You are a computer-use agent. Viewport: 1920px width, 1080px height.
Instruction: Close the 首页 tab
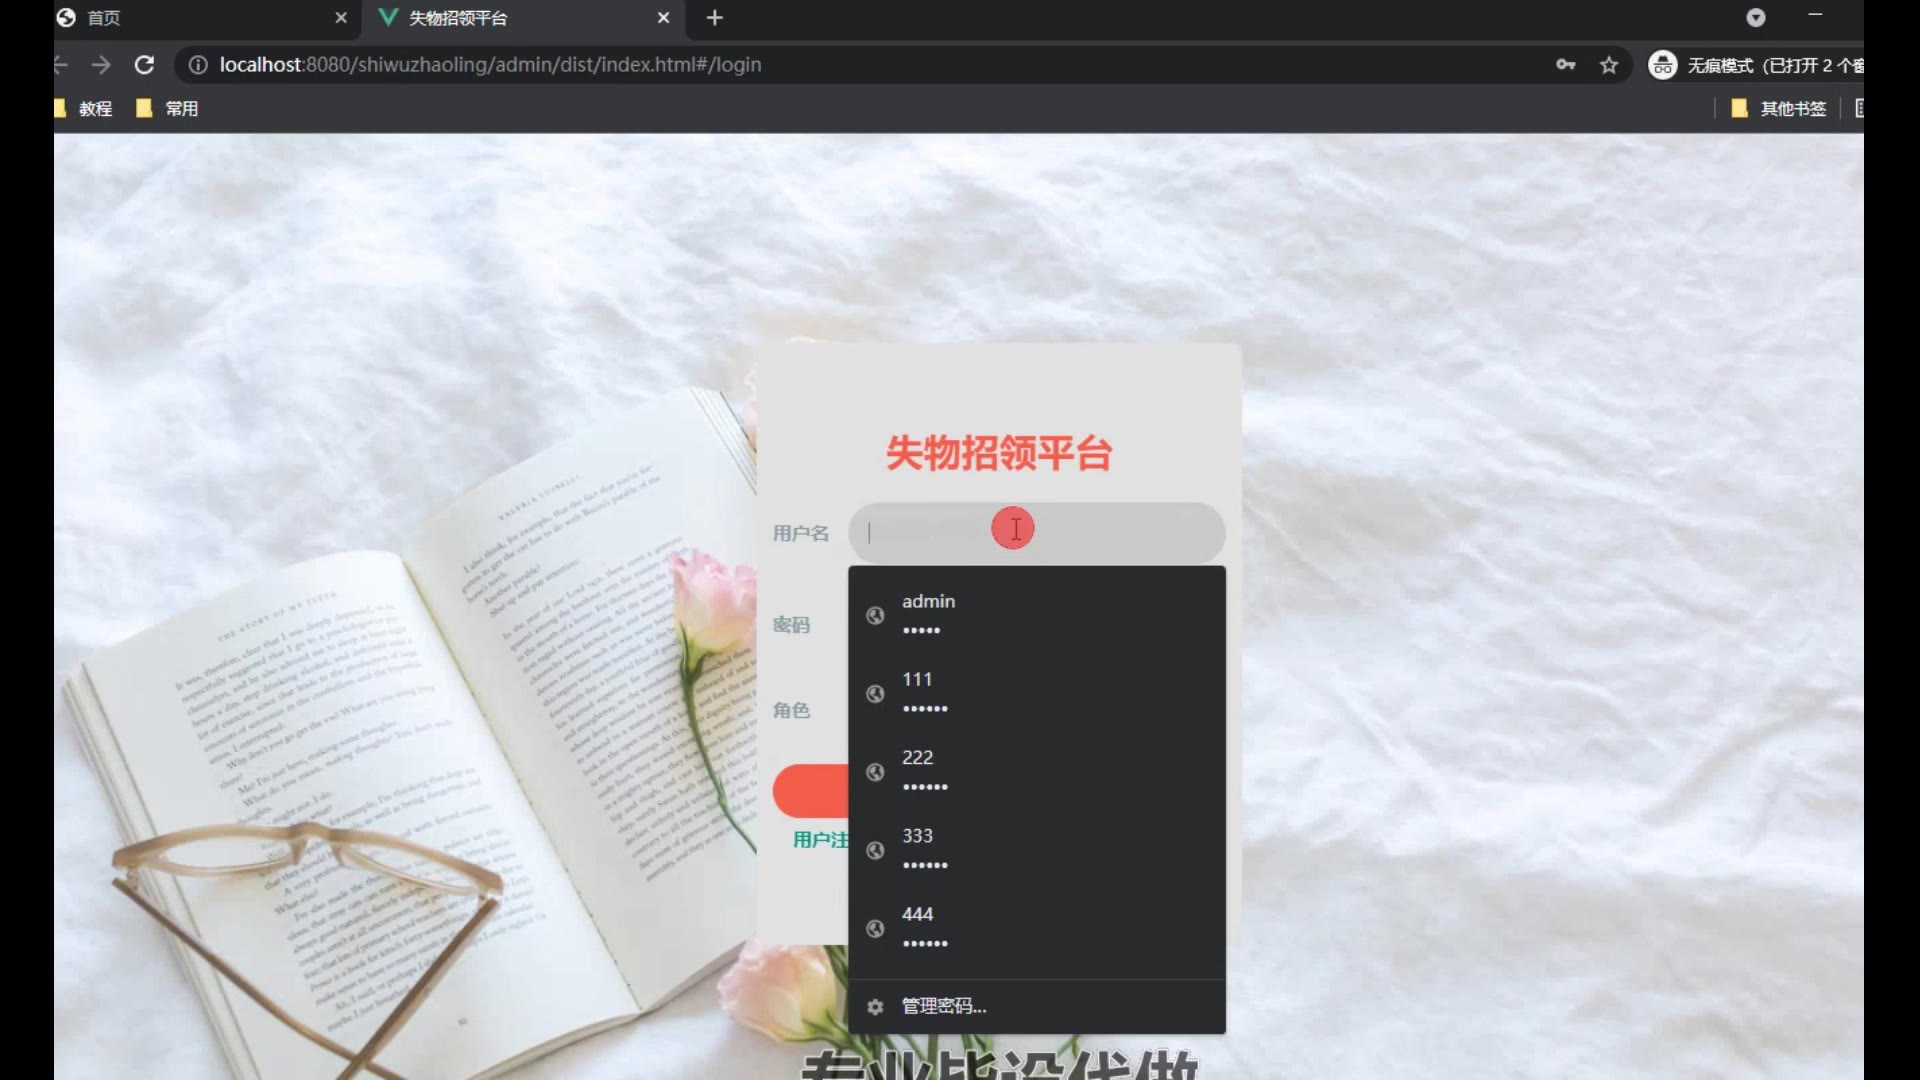click(x=341, y=18)
